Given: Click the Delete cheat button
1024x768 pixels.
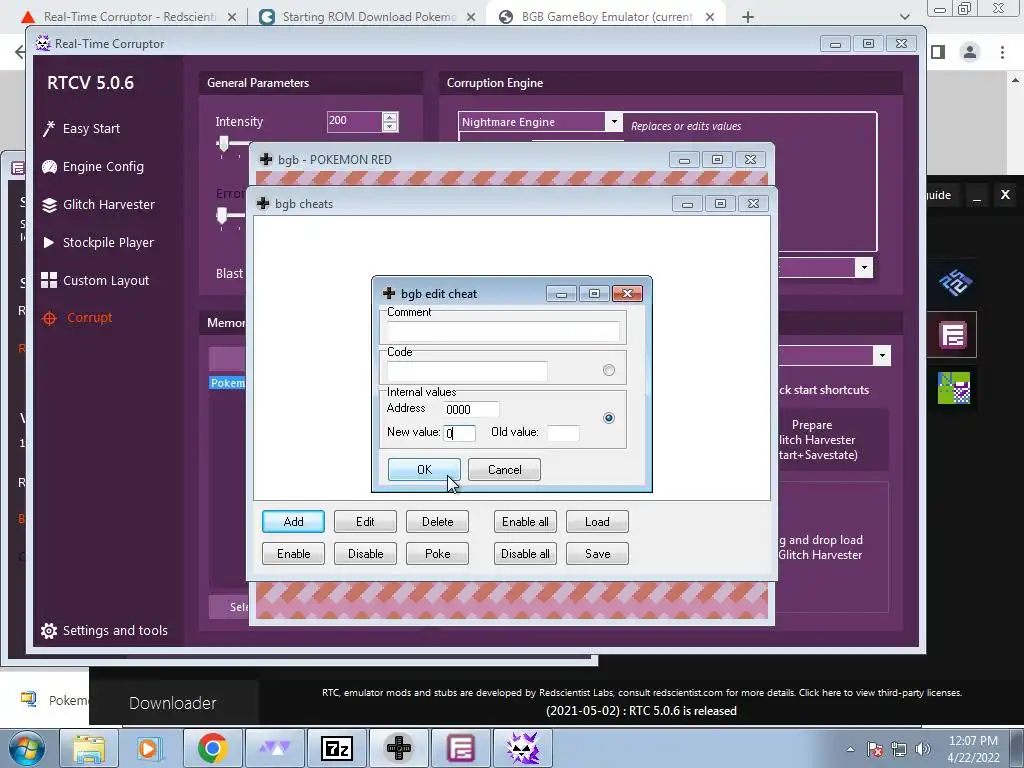Looking at the screenshot, I should [438, 522].
